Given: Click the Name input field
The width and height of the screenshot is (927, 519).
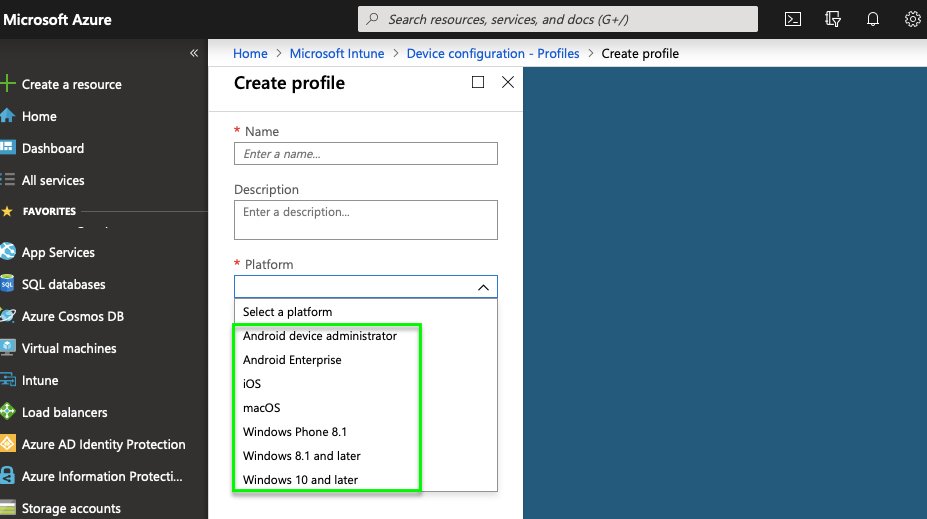Looking at the screenshot, I should [x=365, y=154].
